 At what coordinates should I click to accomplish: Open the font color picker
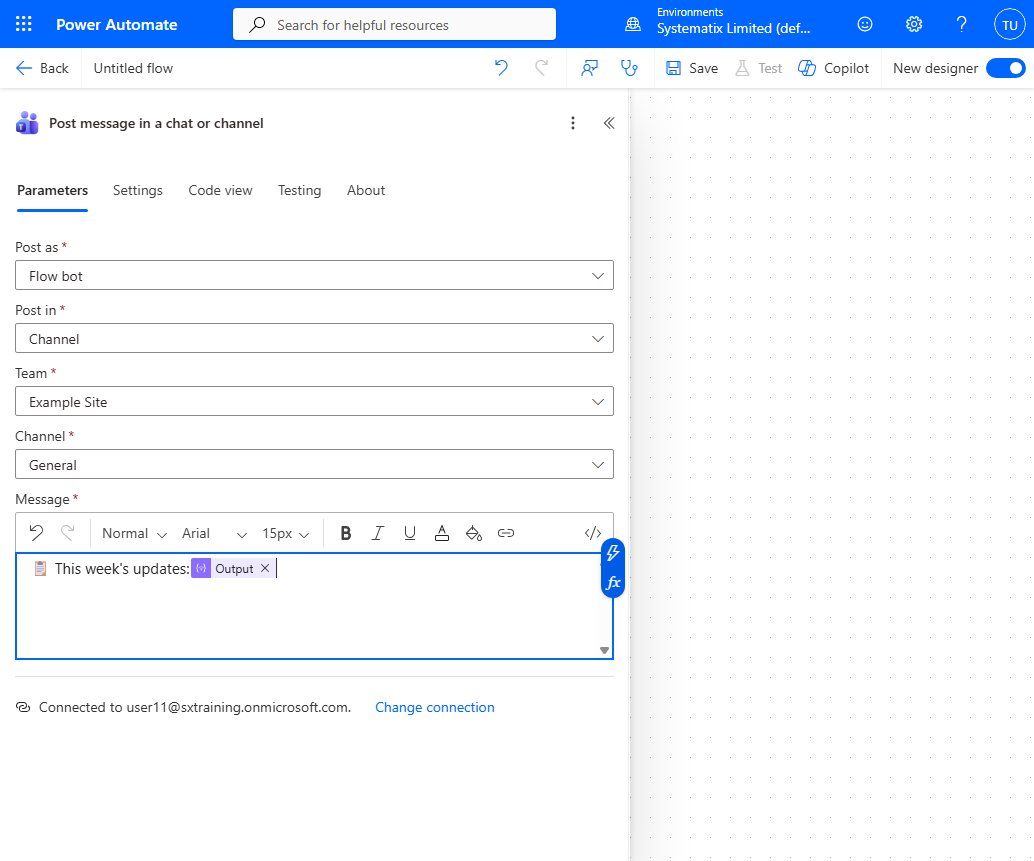click(x=442, y=533)
